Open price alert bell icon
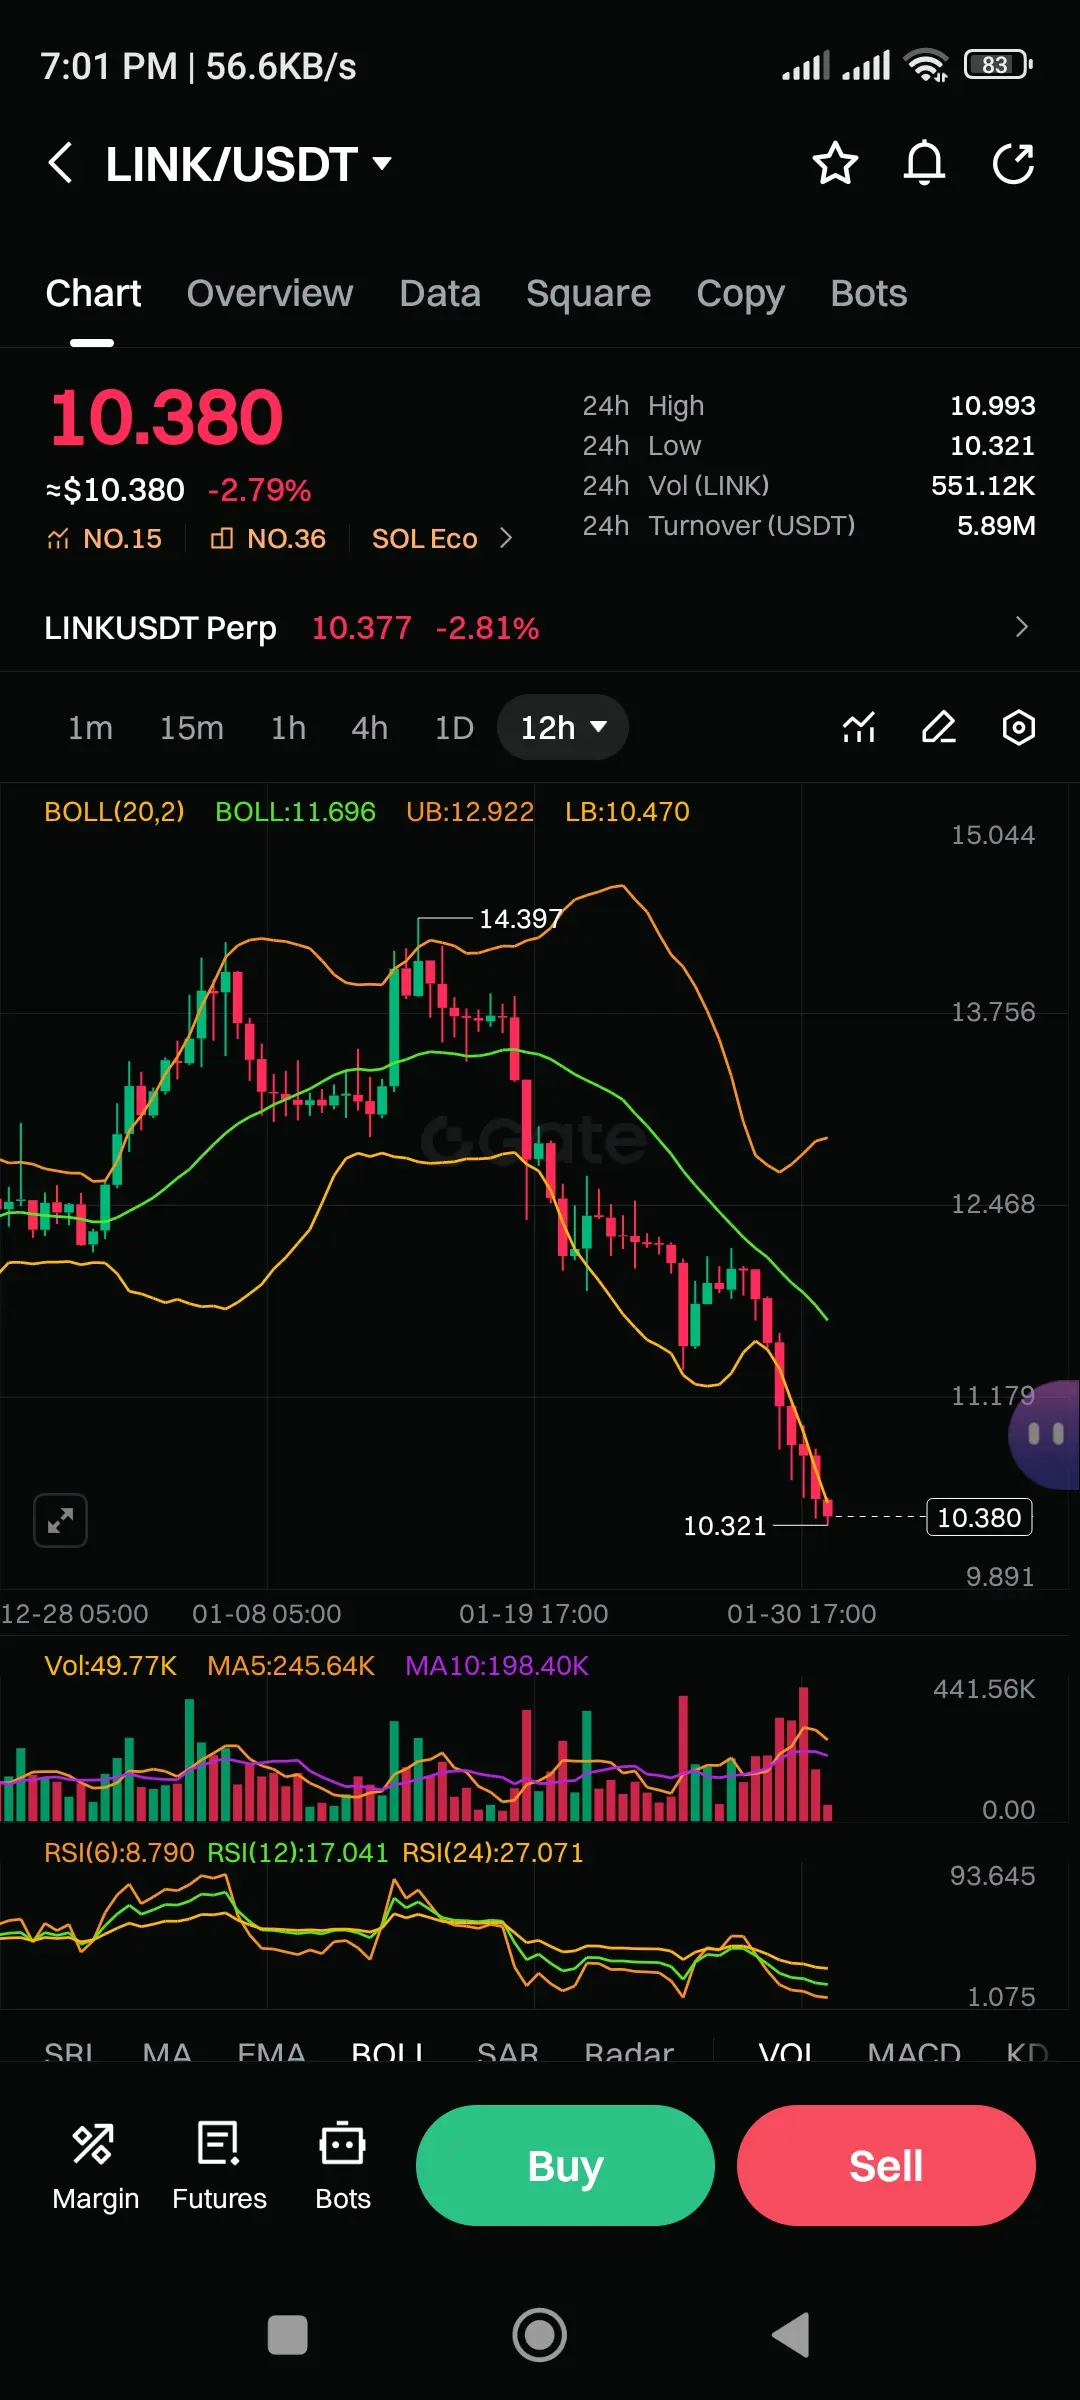Image resolution: width=1080 pixels, height=2400 pixels. [924, 163]
